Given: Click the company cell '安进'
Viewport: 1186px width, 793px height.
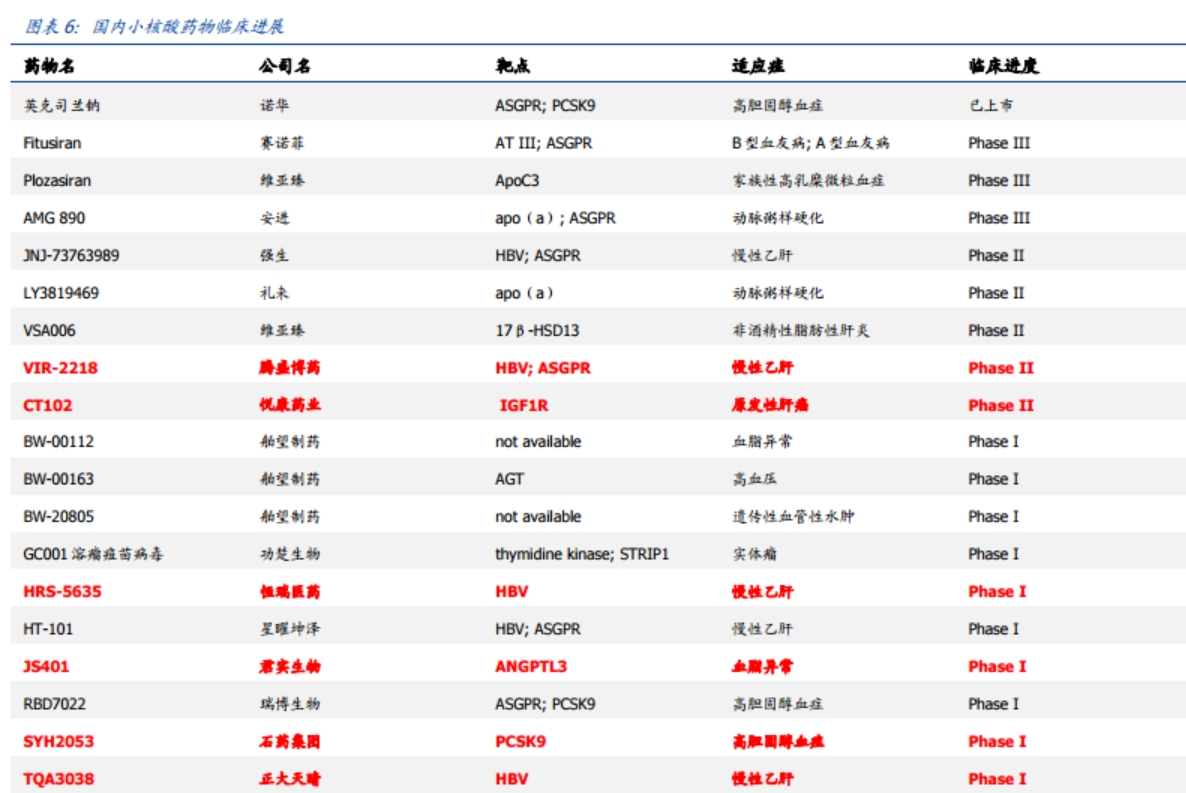Looking at the screenshot, I should pyautogui.click(x=275, y=218).
